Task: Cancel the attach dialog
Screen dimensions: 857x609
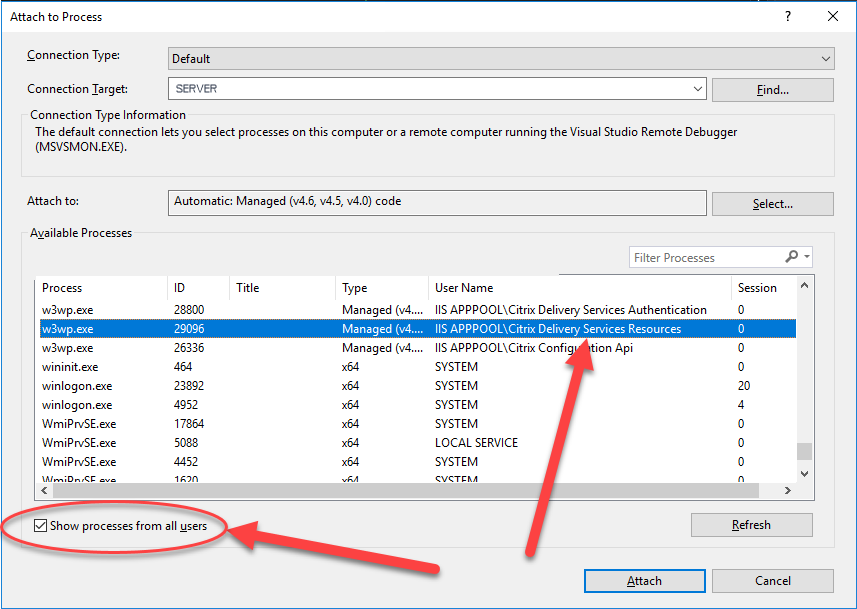Action: 772,581
